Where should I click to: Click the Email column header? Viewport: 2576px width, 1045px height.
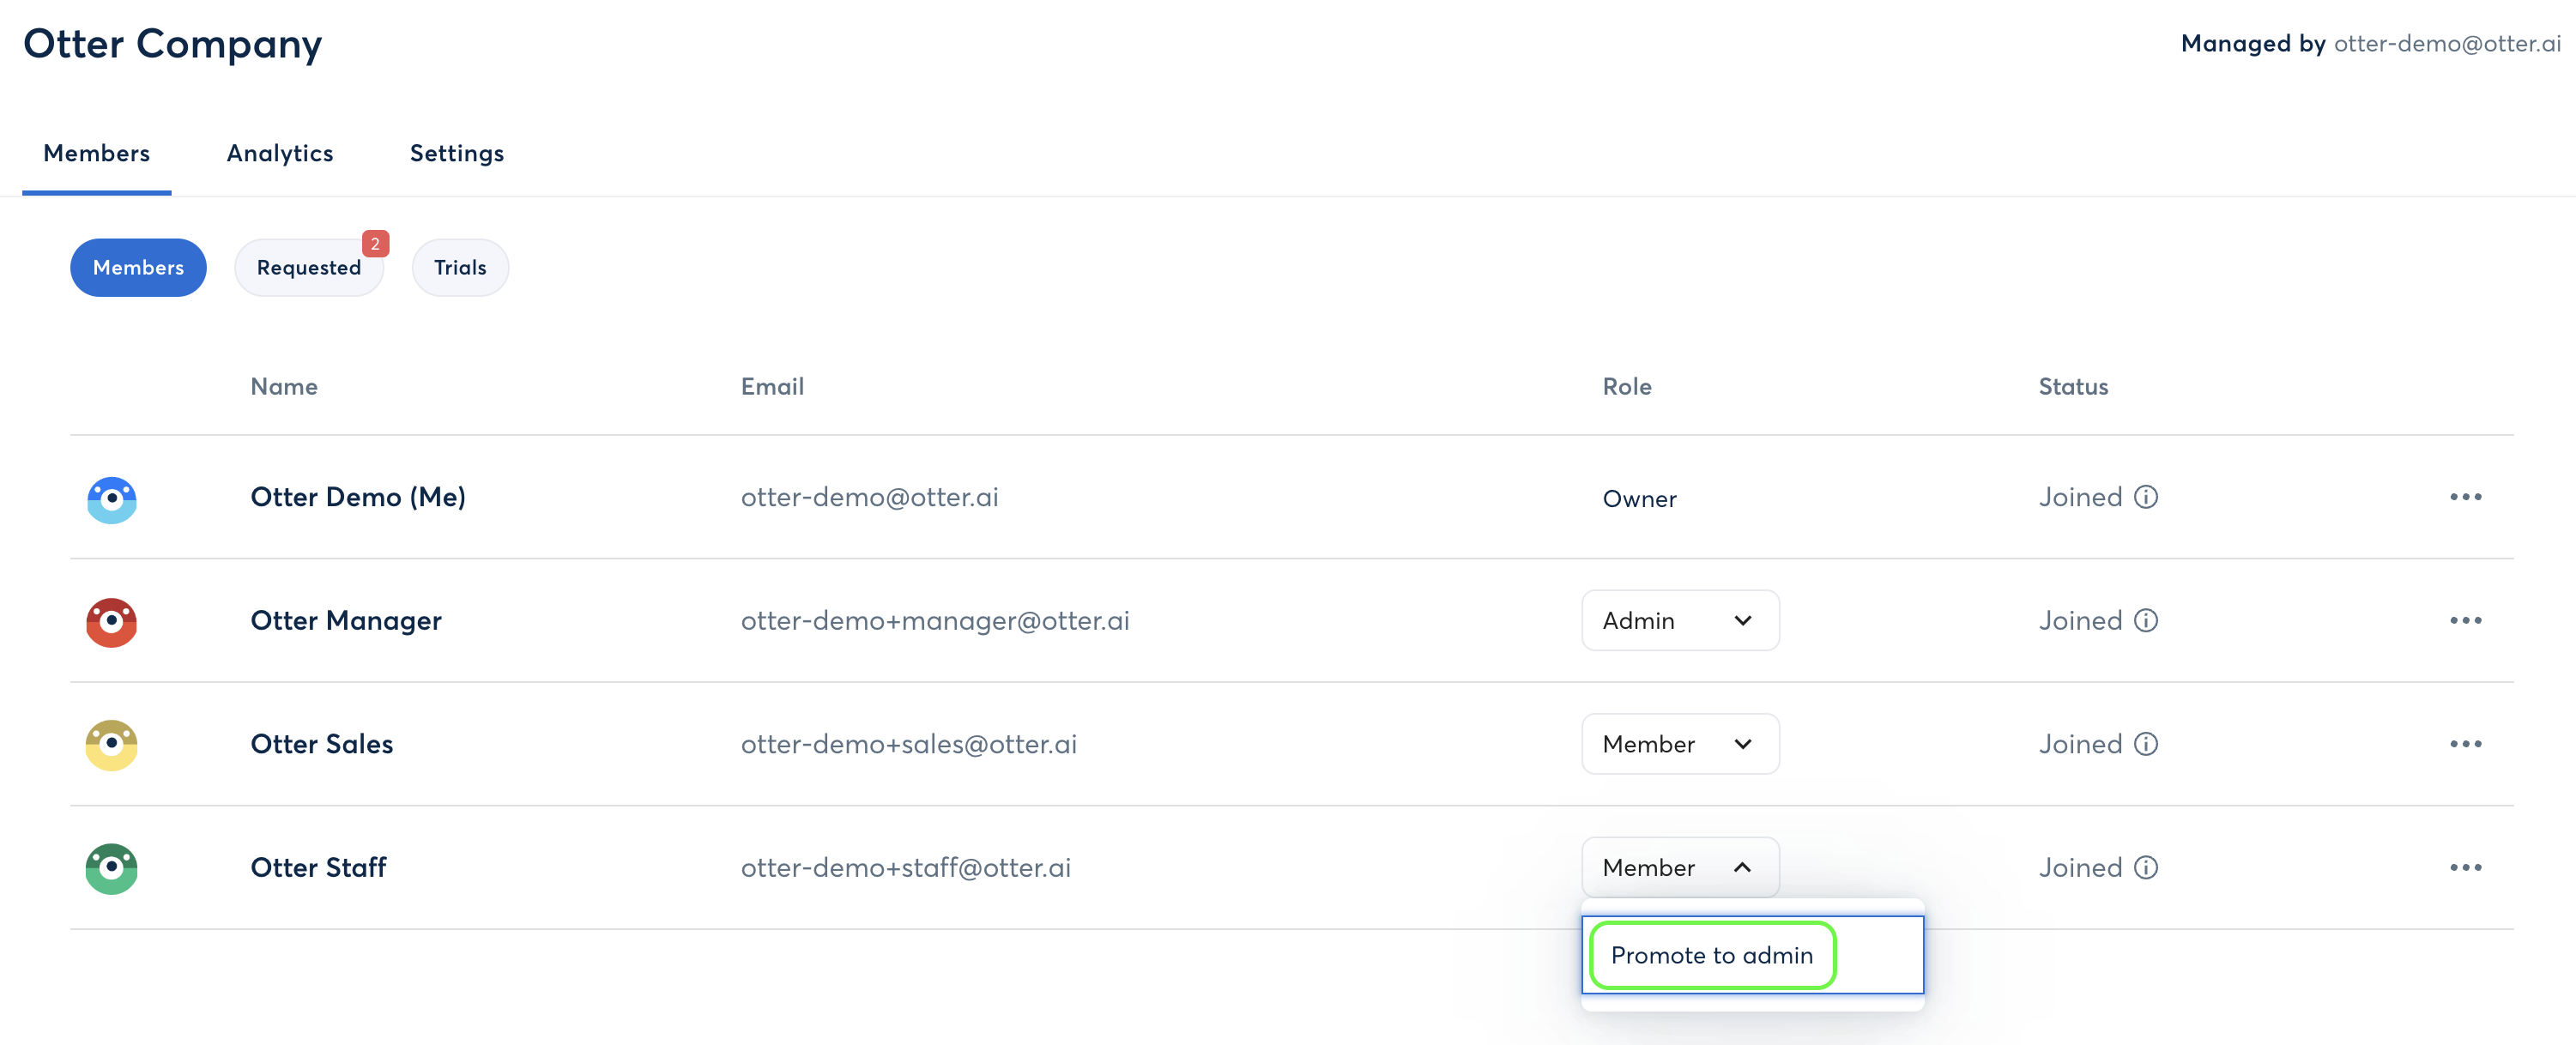pyautogui.click(x=772, y=386)
